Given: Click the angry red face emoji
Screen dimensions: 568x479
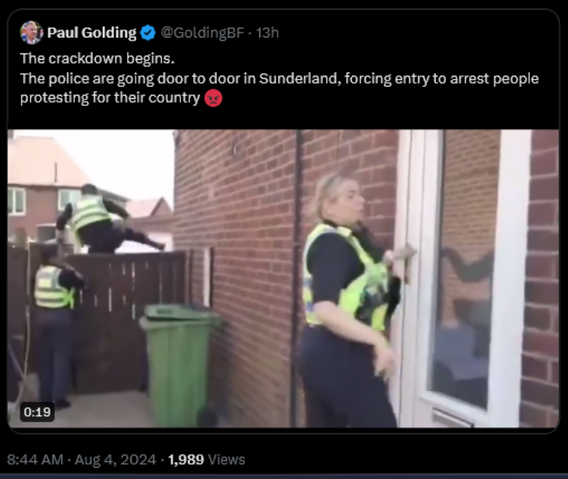Looking at the screenshot, I should pyautogui.click(x=213, y=98).
